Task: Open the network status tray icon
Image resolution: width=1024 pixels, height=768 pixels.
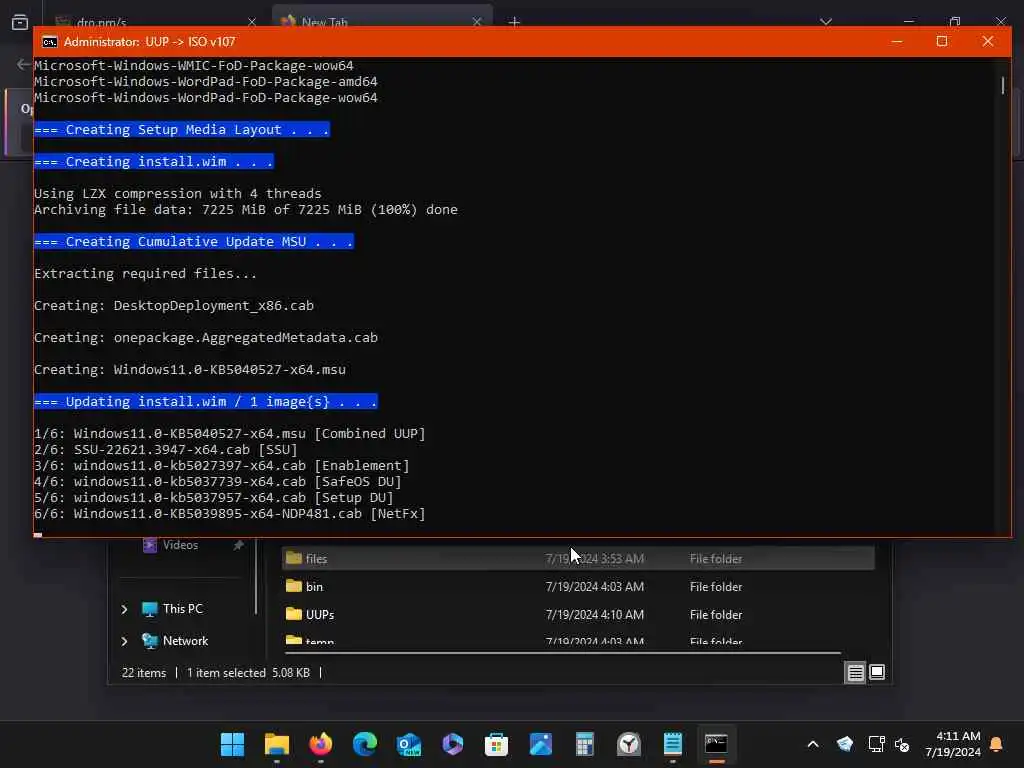Action: (876, 744)
